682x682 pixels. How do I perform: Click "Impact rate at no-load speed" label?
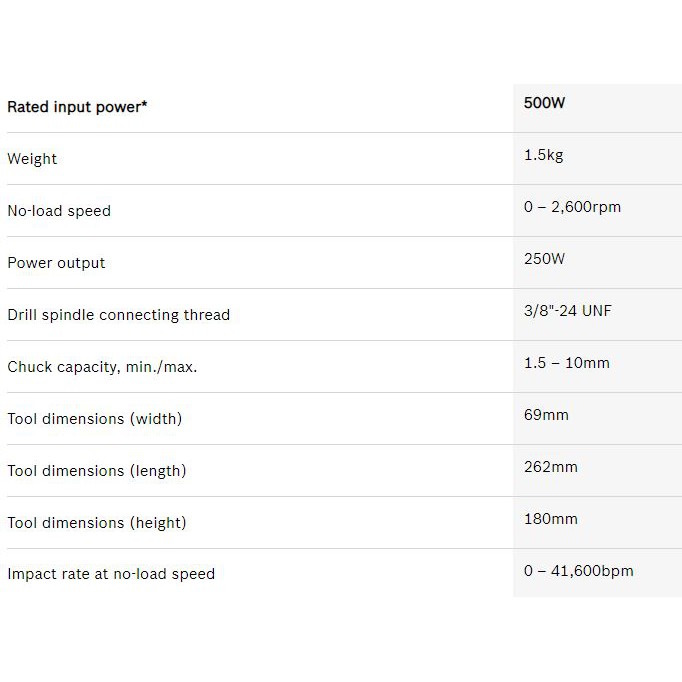[111, 574]
